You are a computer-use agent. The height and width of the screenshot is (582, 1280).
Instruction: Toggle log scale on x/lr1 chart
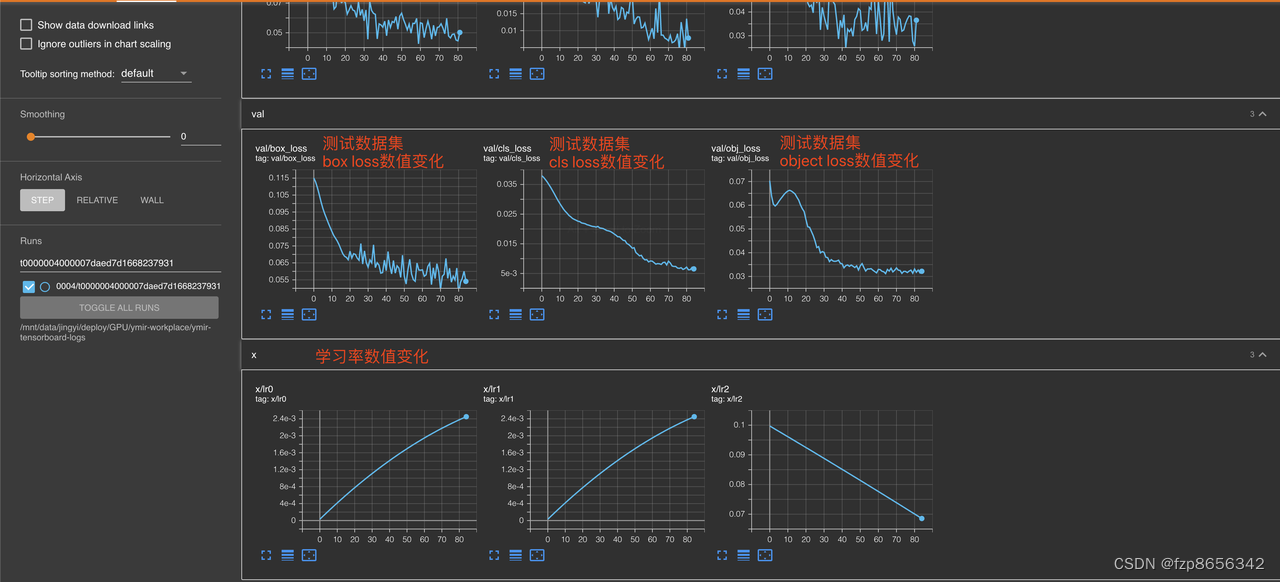click(x=515, y=554)
